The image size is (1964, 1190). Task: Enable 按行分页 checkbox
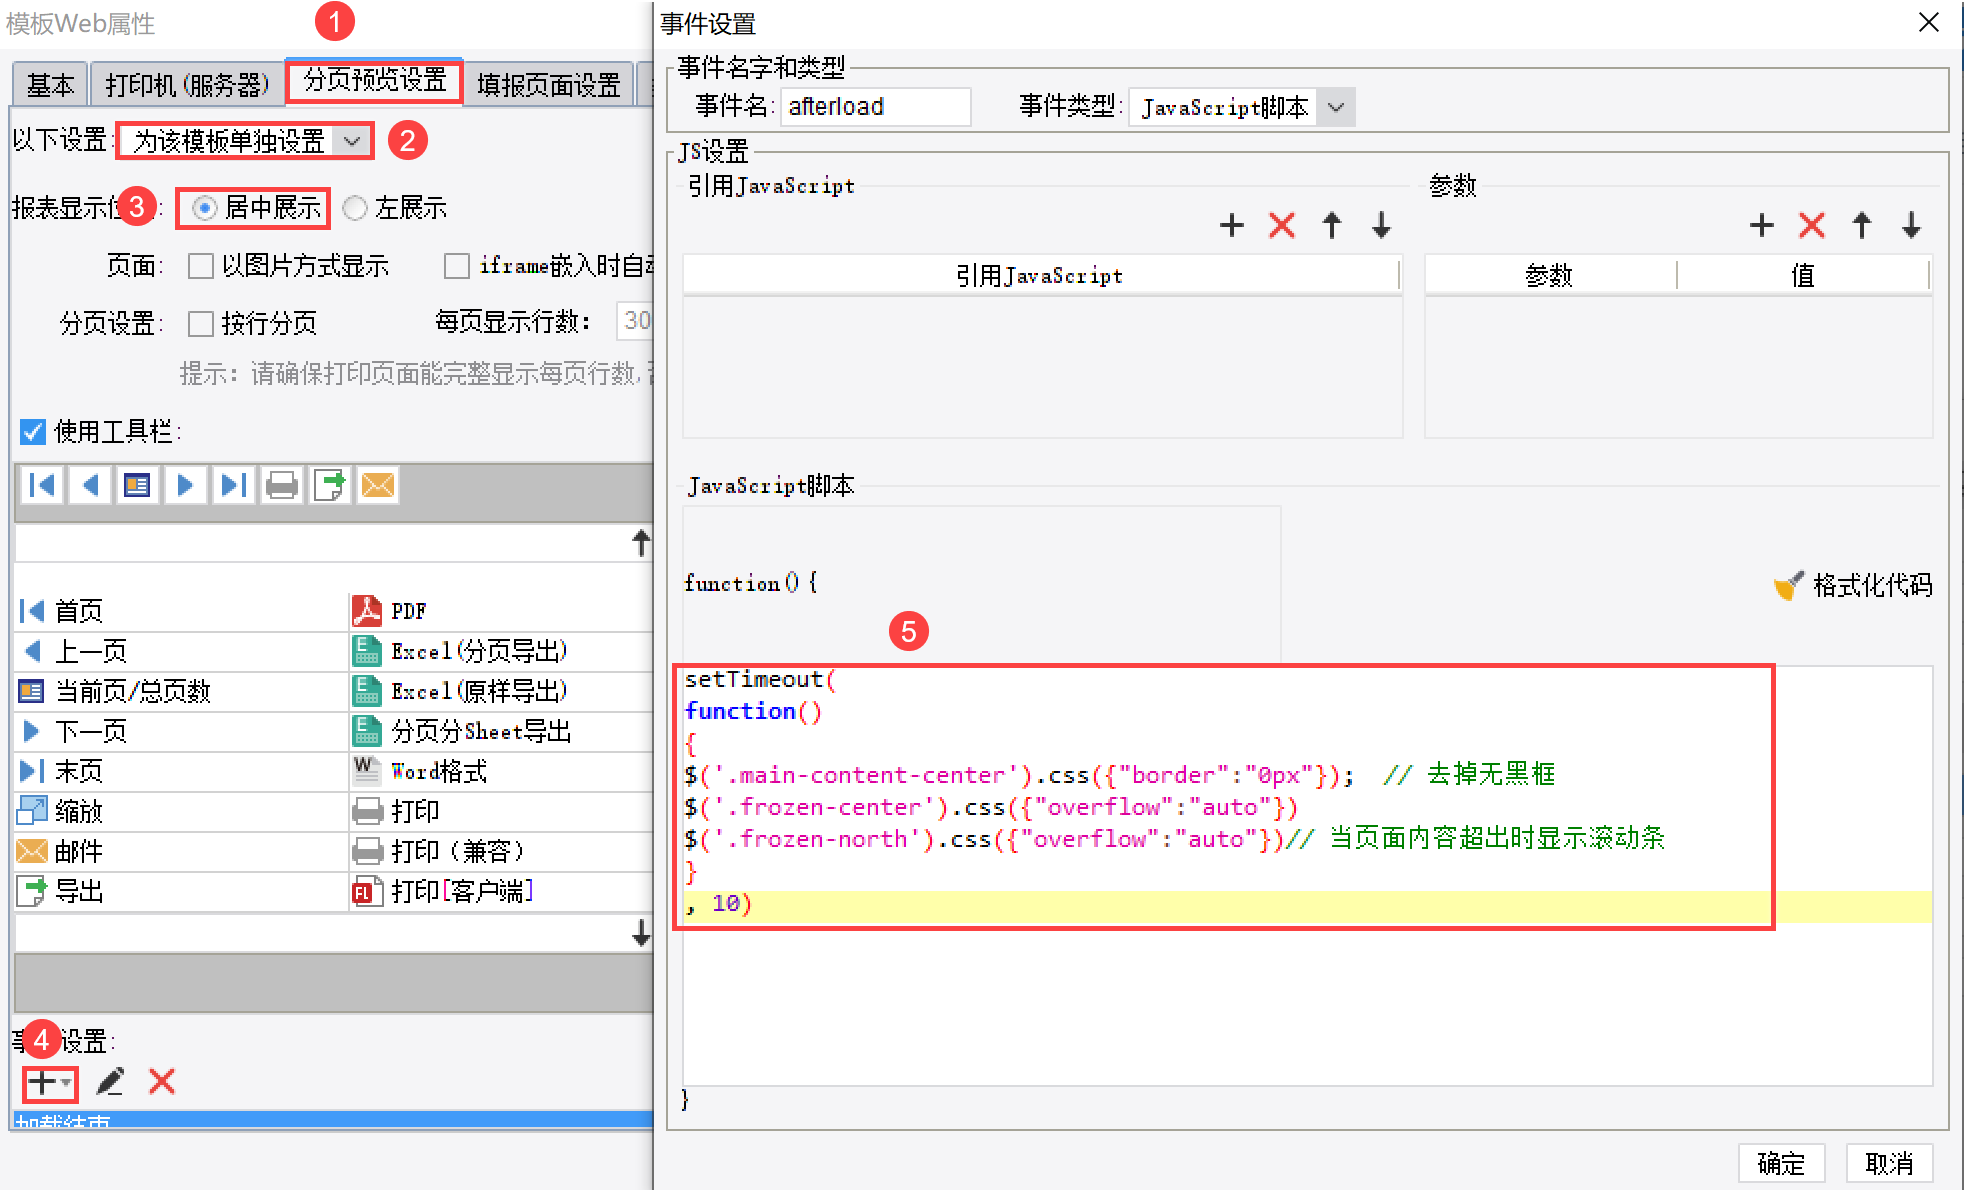tap(201, 324)
